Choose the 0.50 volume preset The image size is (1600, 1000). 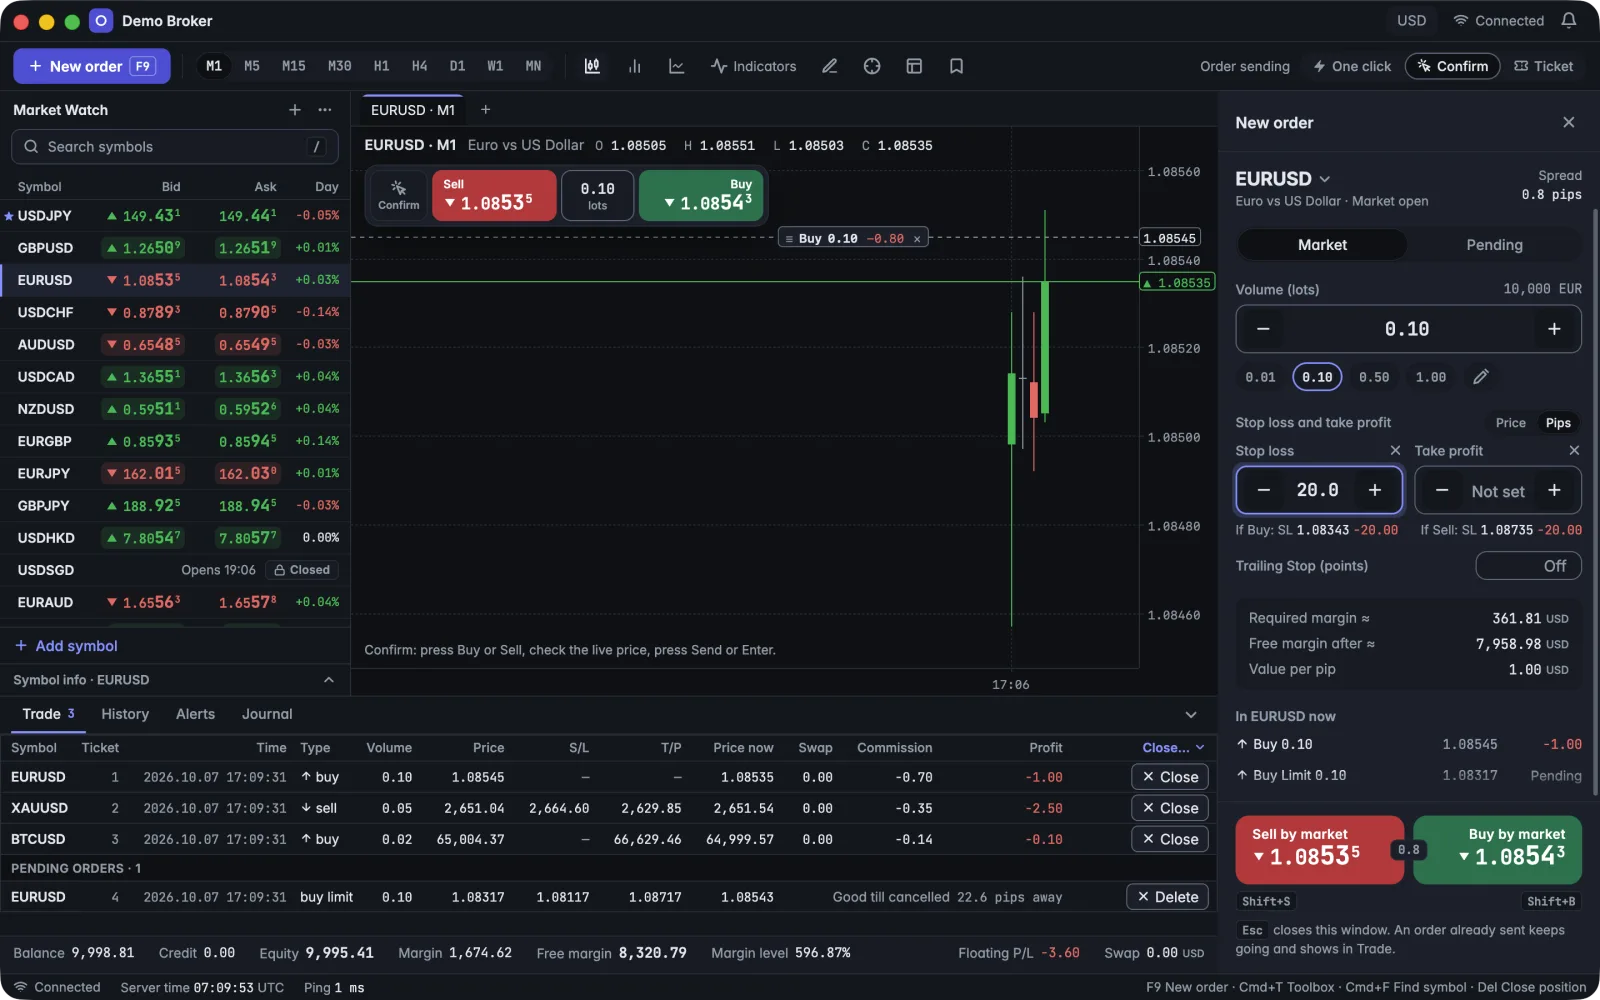1374,377
